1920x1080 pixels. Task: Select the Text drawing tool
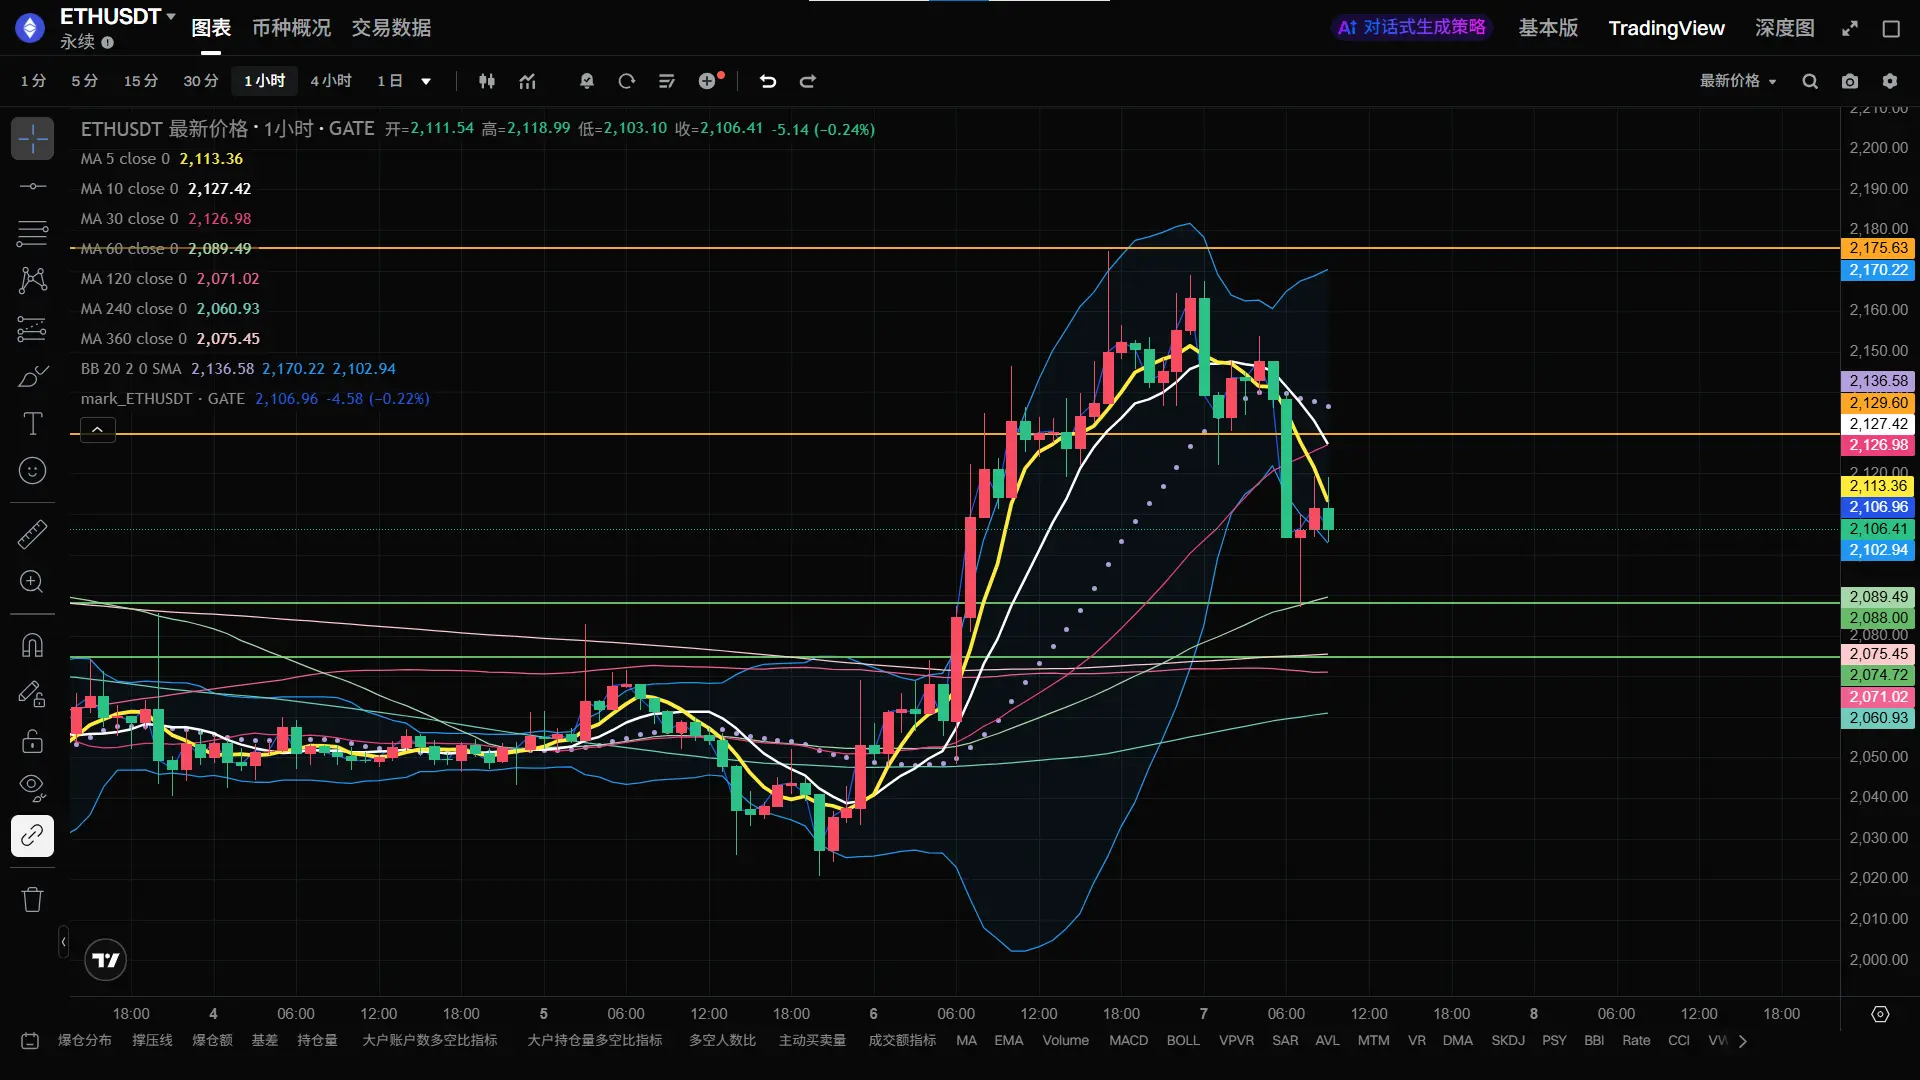tap(32, 424)
